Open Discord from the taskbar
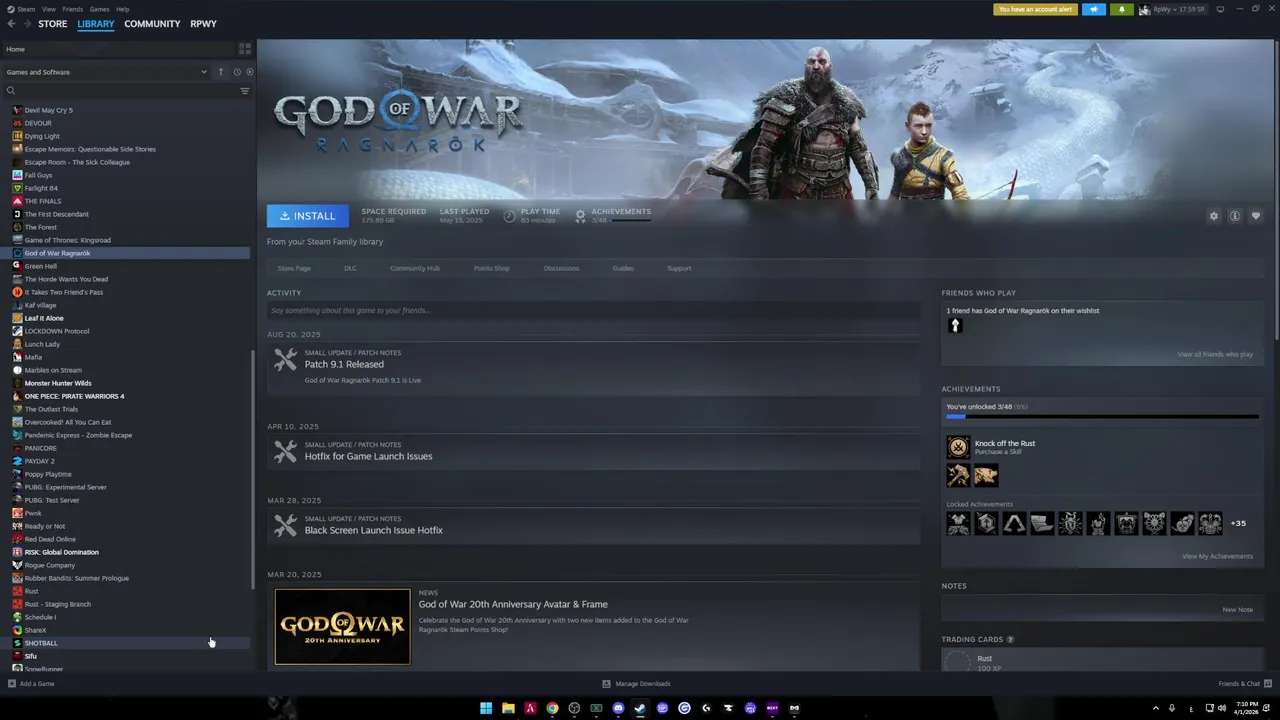 click(618, 708)
